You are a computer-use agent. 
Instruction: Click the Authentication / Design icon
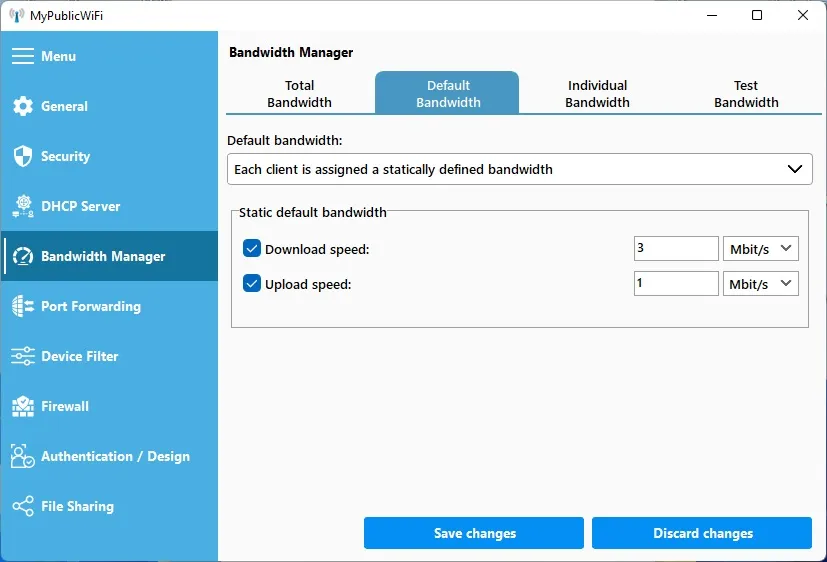coord(22,456)
